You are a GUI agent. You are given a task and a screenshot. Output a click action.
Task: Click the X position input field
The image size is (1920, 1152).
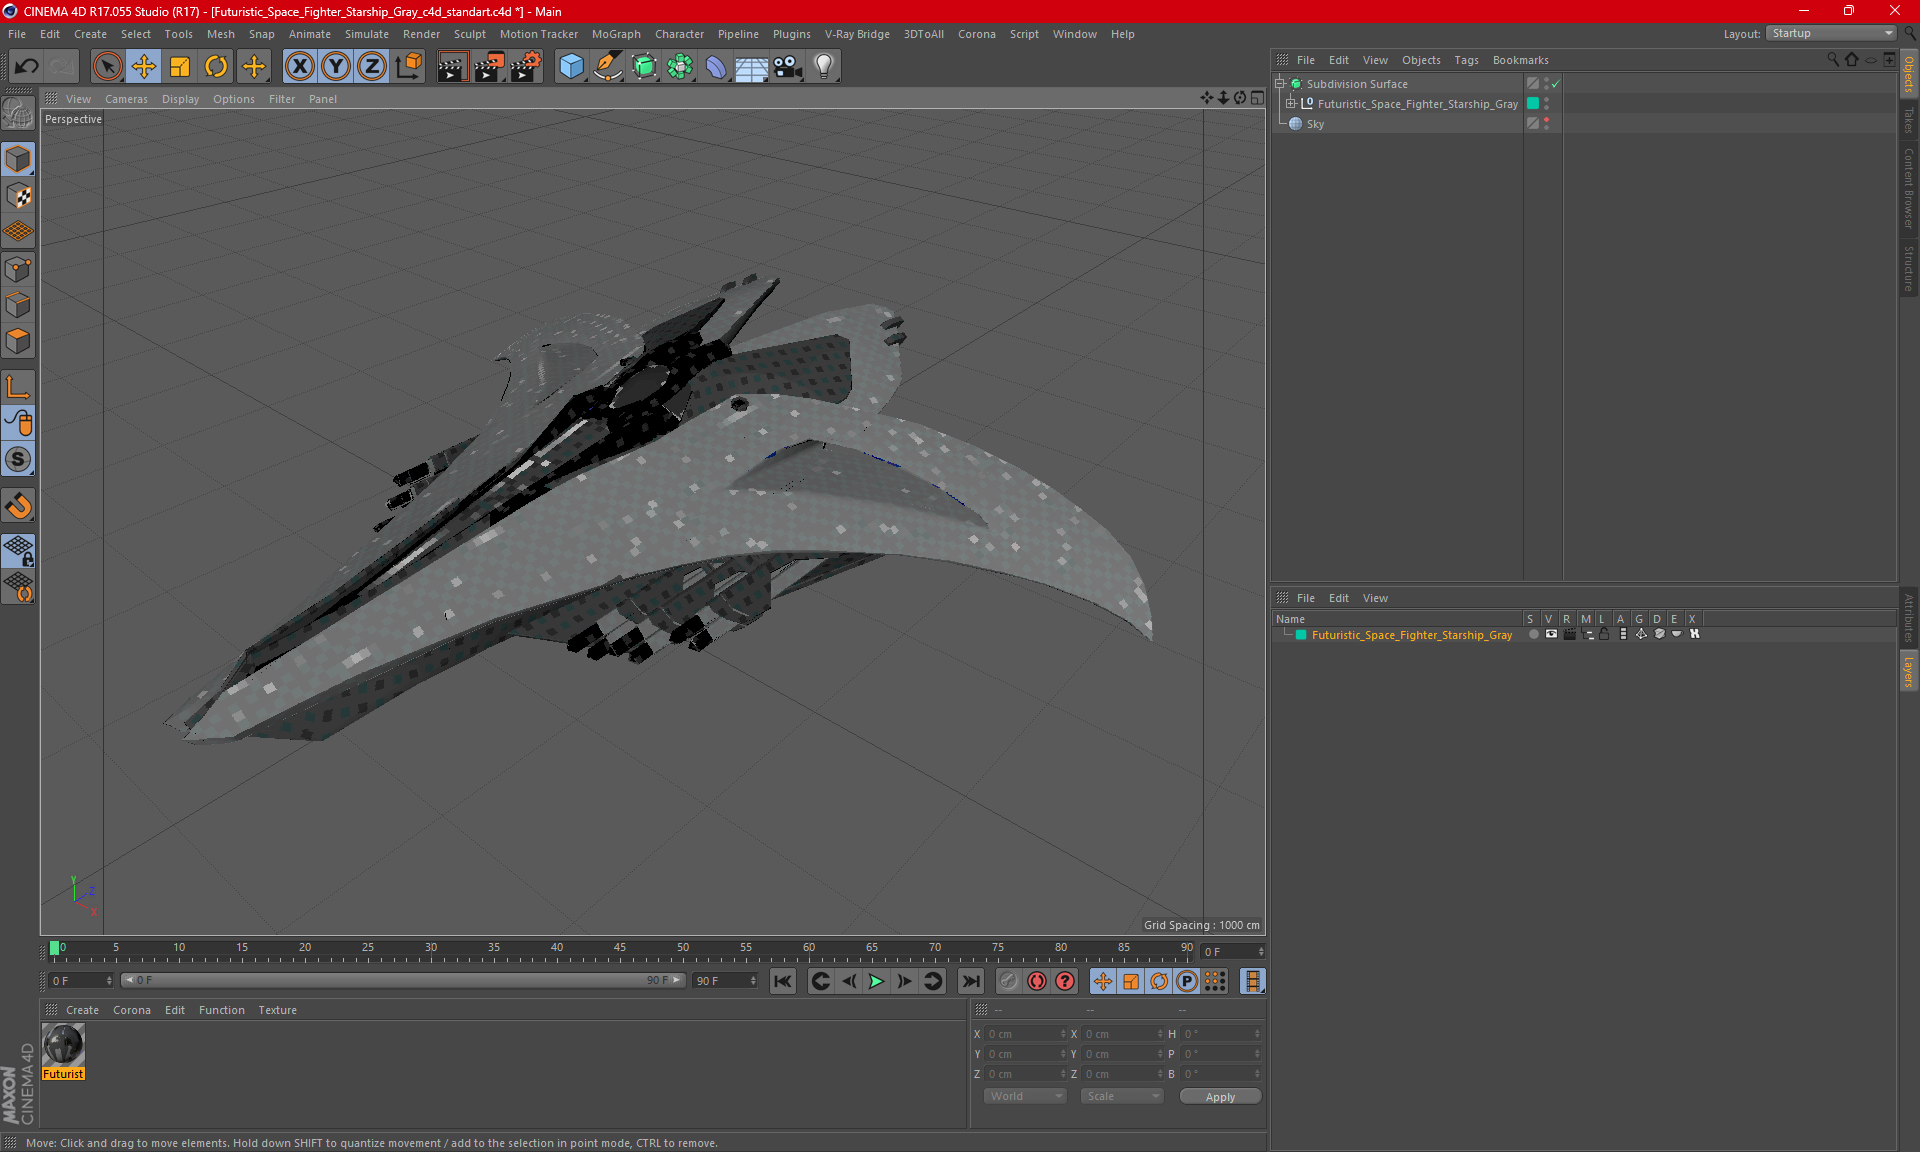[x=1026, y=1034]
